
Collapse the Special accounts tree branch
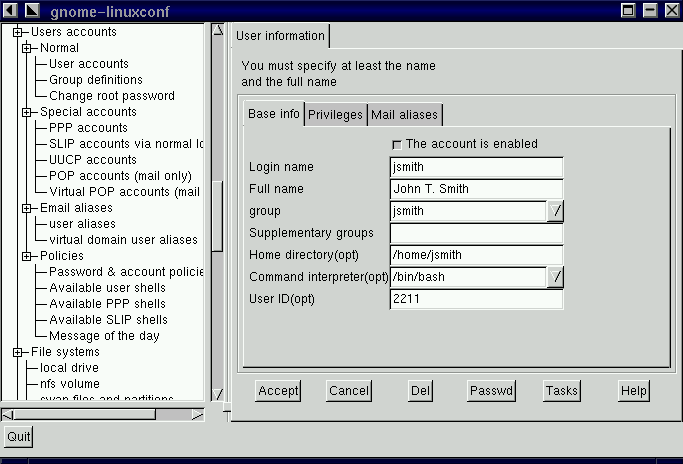(26, 112)
